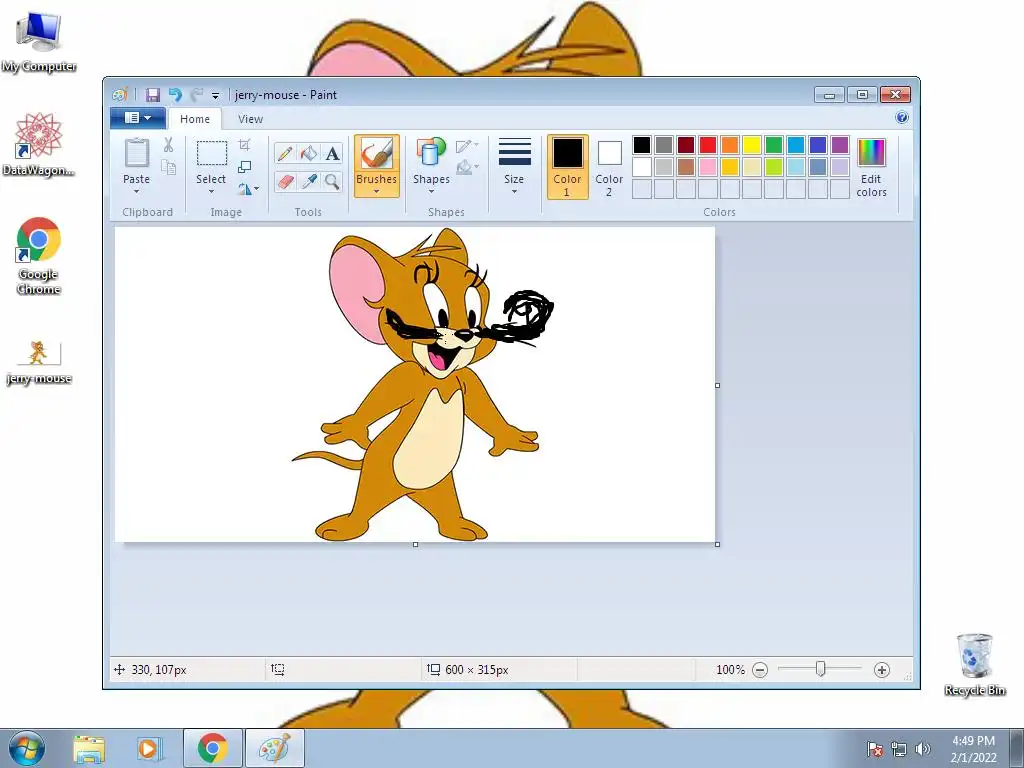Select the Color picker eyedropper tool
Viewport: 1024px width, 768px height.
pos(308,181)
